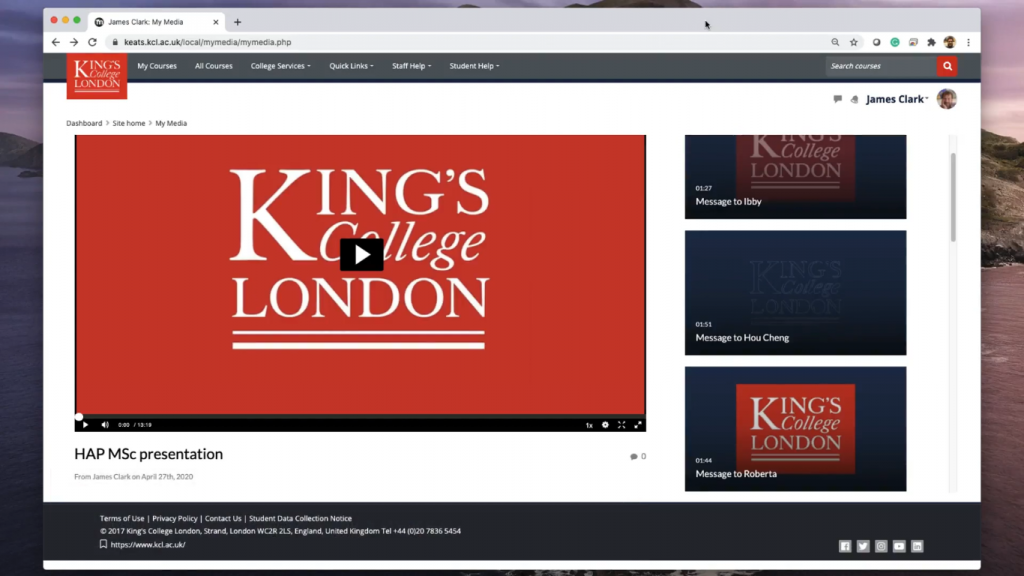Reload the page with refresh icon

[92, 42]
